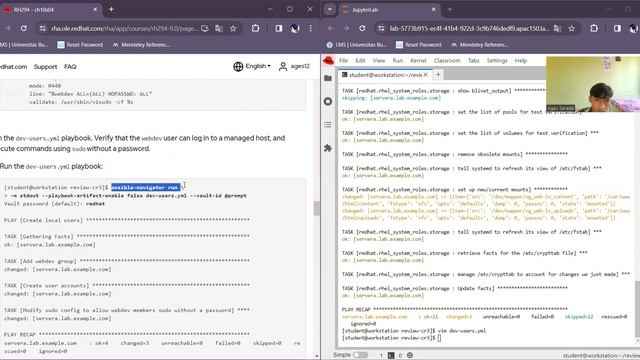Toggle side panel in left browser
The width and height of the screenshot is (640, 360).
click(x=279, y=28)
